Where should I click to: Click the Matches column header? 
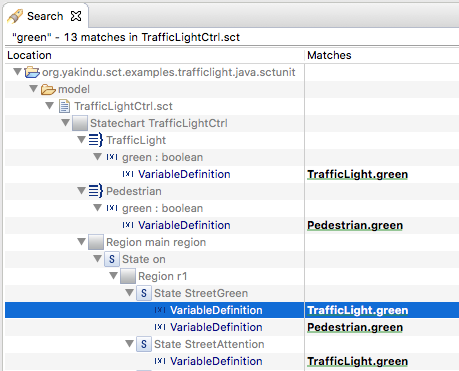click(x=329, y=55)
